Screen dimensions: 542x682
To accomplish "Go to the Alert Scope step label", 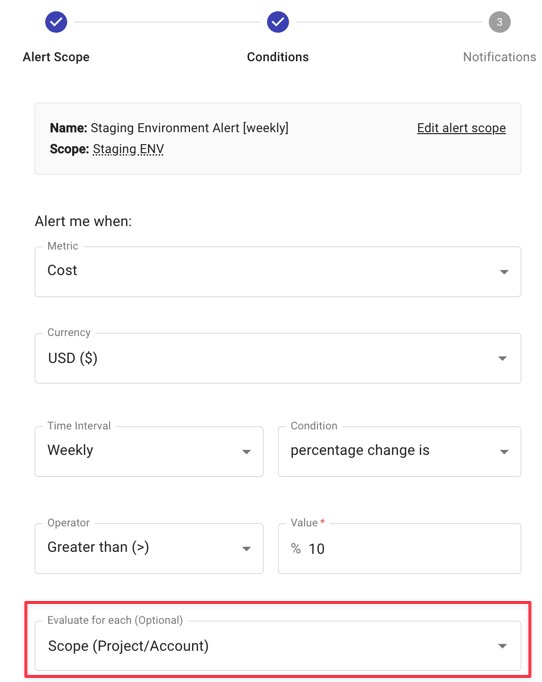I will pyautogui.click(x=56, y=57).
